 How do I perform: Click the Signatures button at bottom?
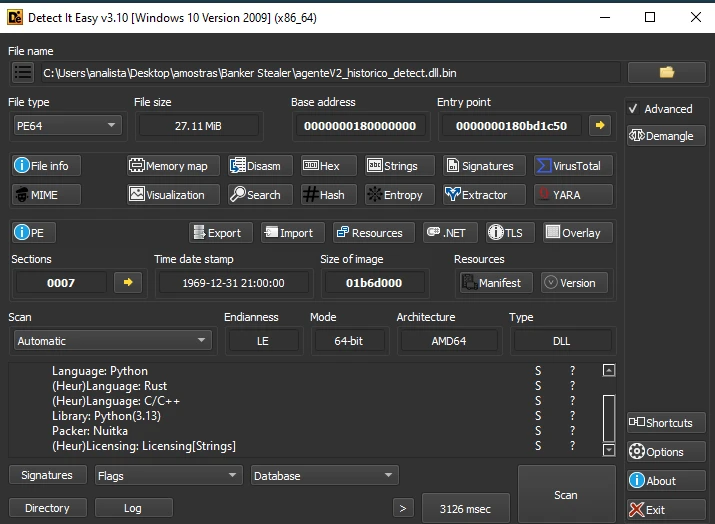[x=46, y=476]
